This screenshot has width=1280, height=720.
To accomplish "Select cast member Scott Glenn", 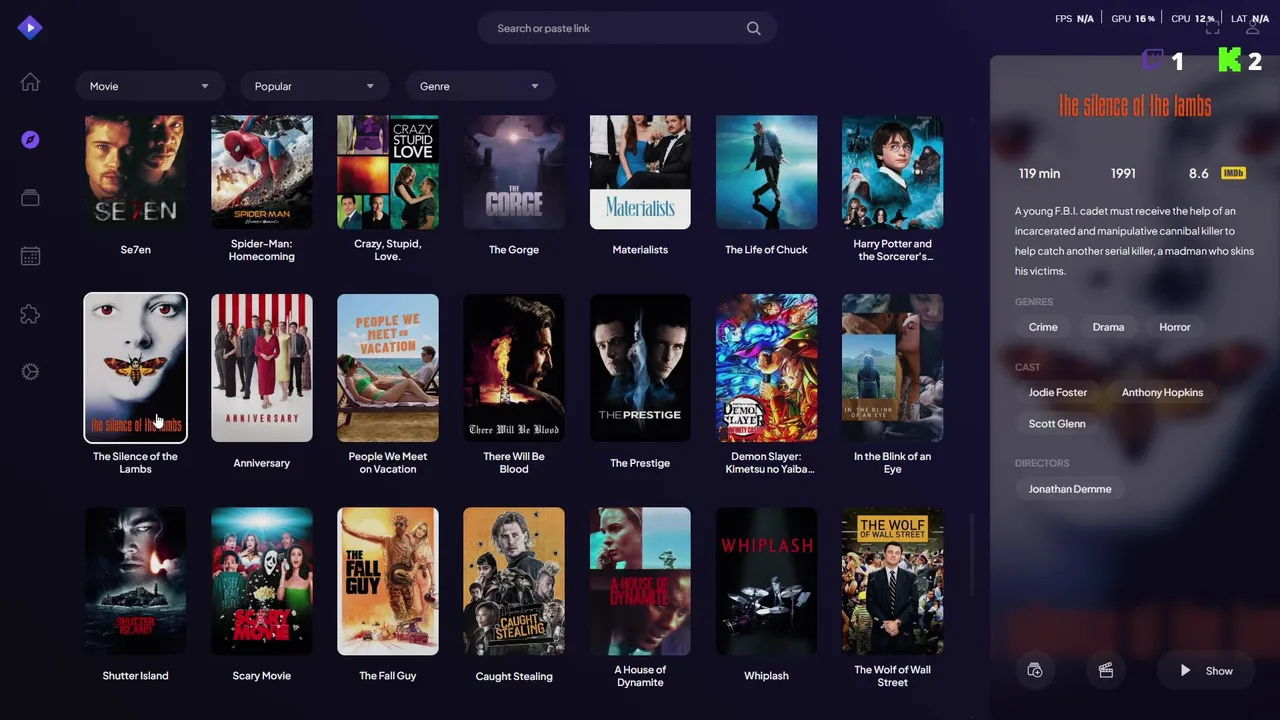I will point(1057,424).
